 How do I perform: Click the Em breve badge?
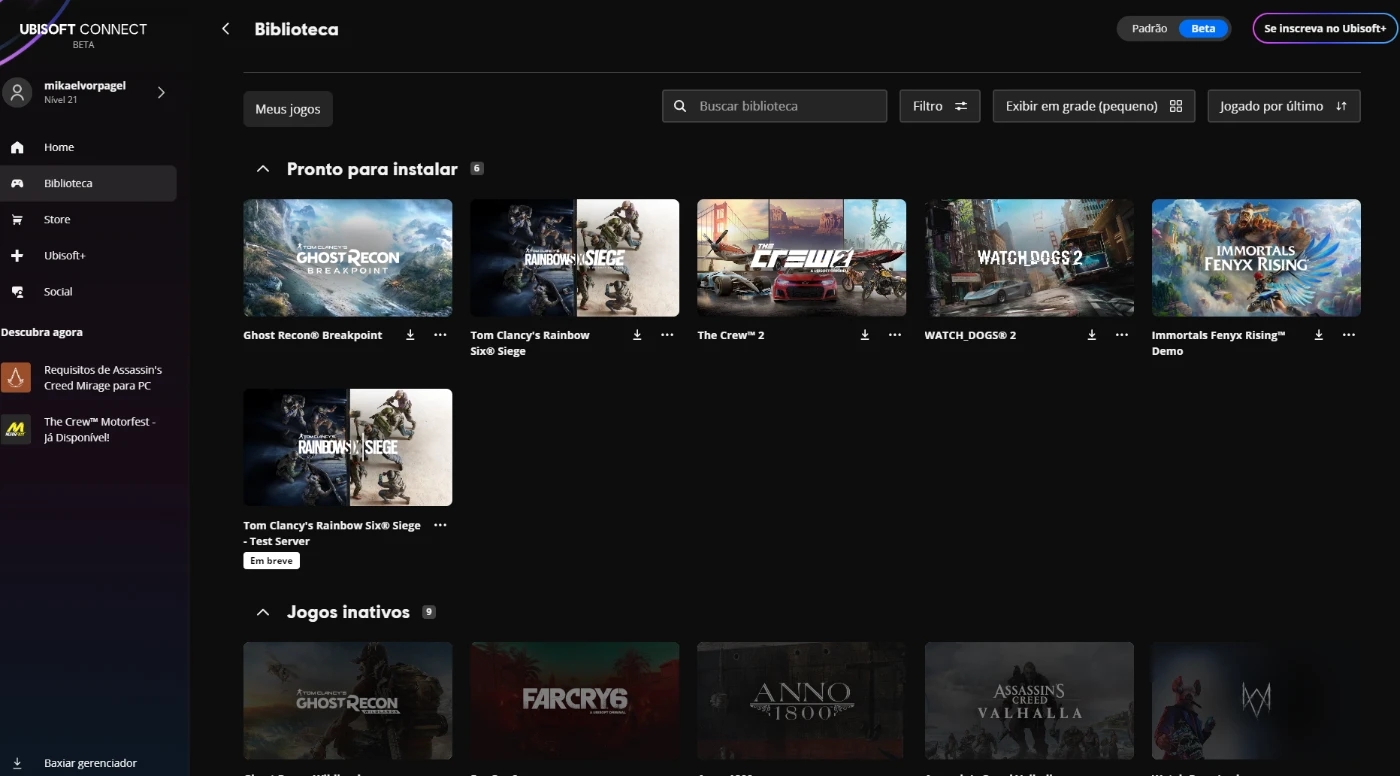[x=271, y=561]
